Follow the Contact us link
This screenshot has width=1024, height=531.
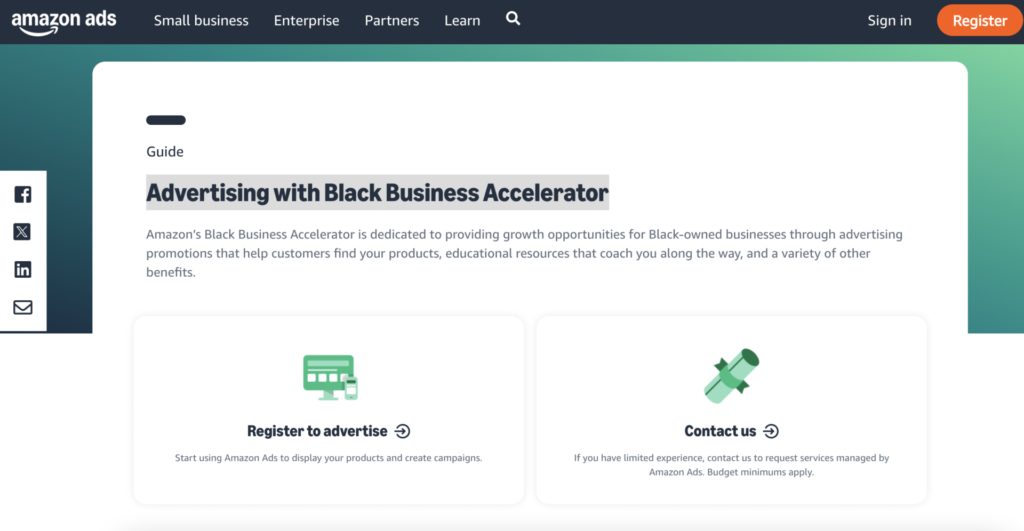tap(720, 431)
